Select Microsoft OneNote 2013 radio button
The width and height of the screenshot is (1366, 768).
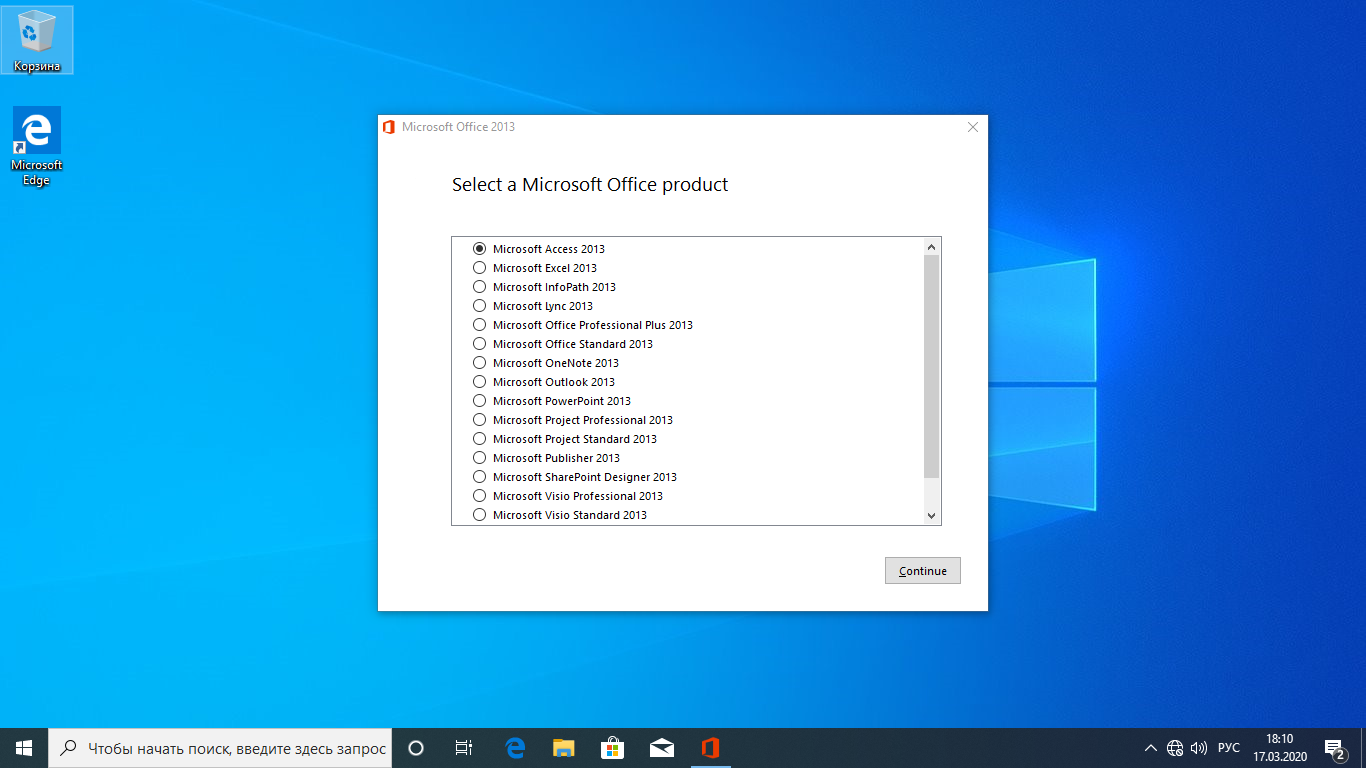point(480,362)
